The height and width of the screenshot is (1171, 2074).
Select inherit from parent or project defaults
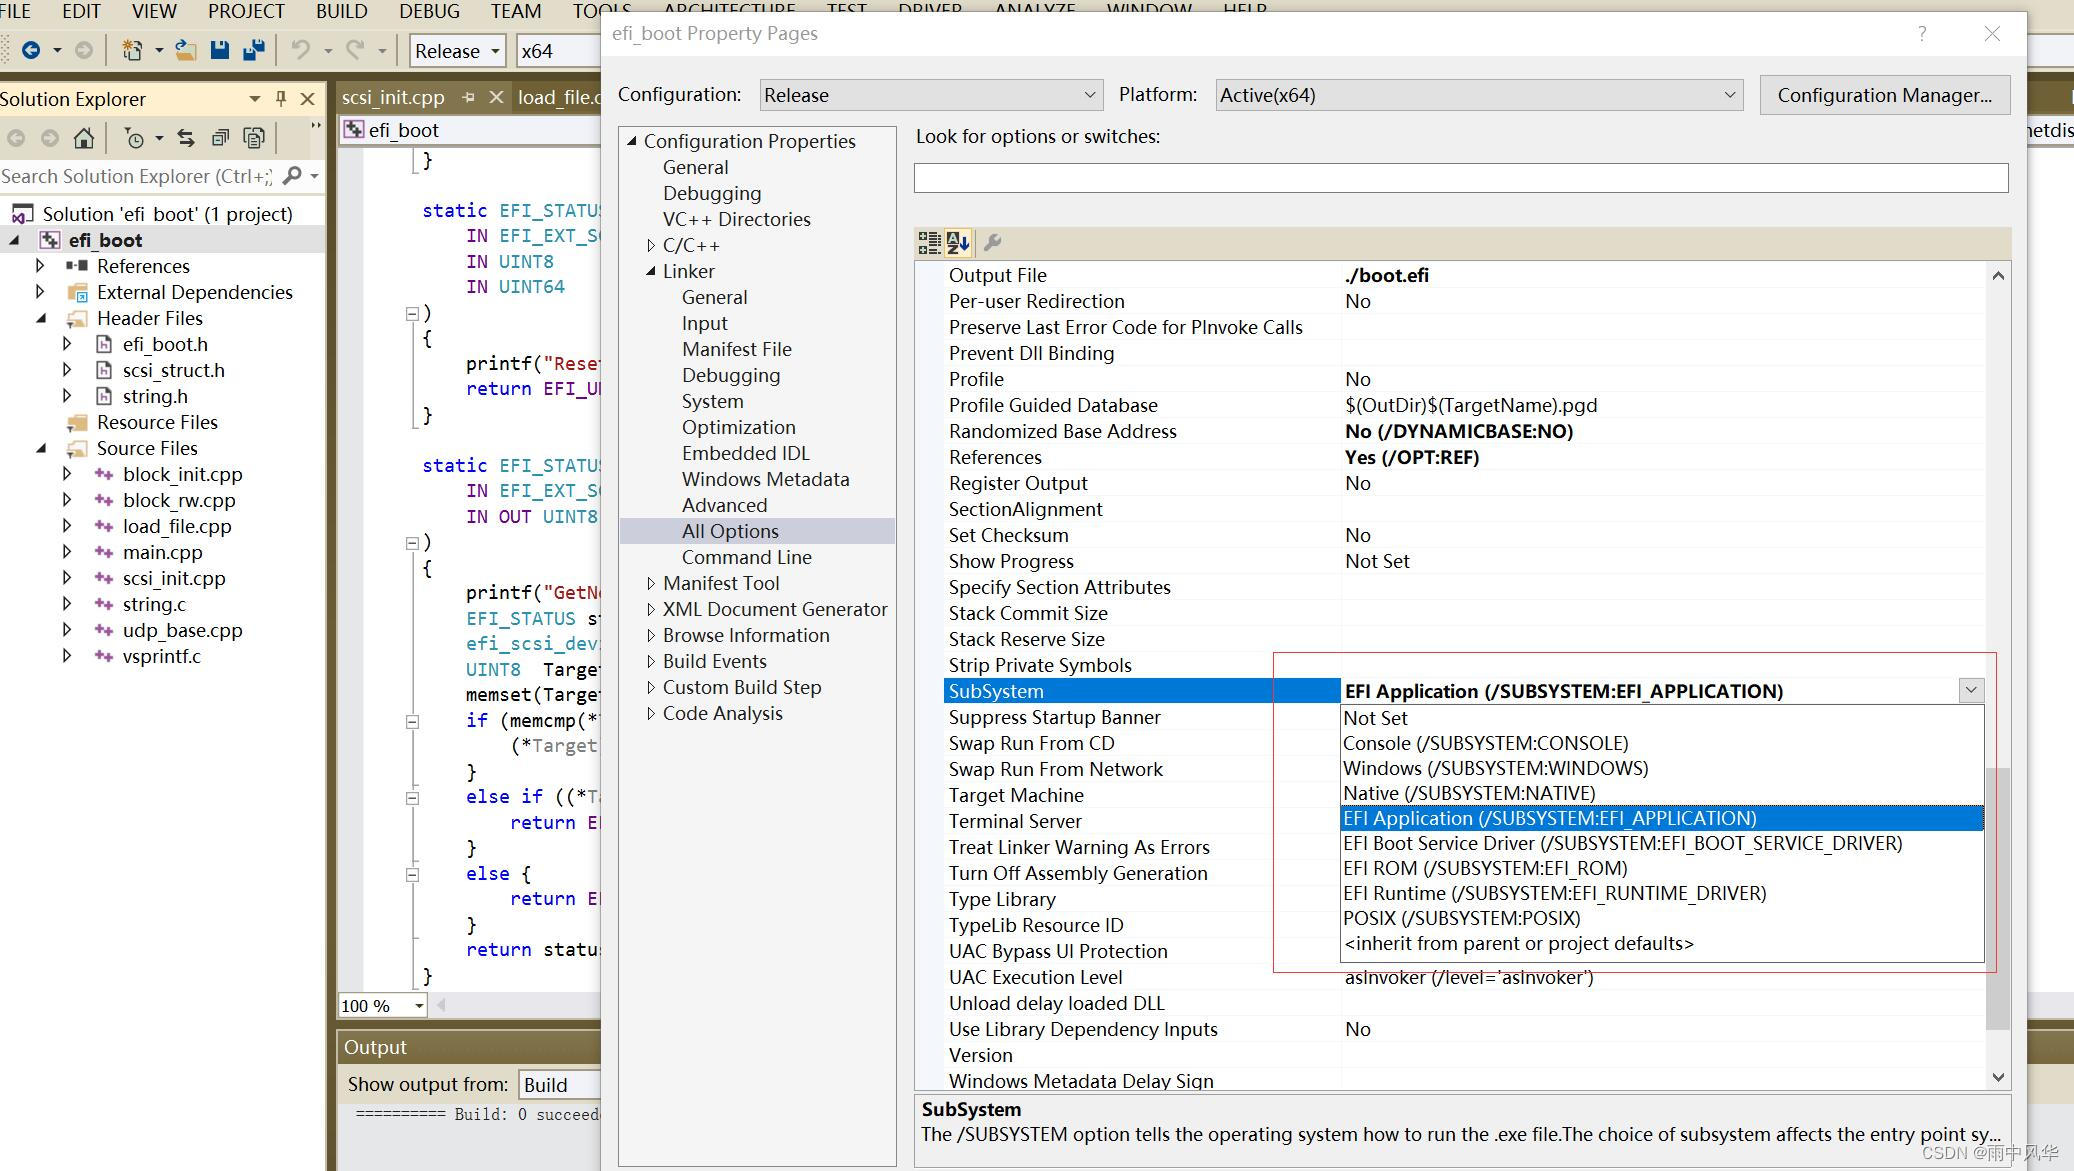1661,943
